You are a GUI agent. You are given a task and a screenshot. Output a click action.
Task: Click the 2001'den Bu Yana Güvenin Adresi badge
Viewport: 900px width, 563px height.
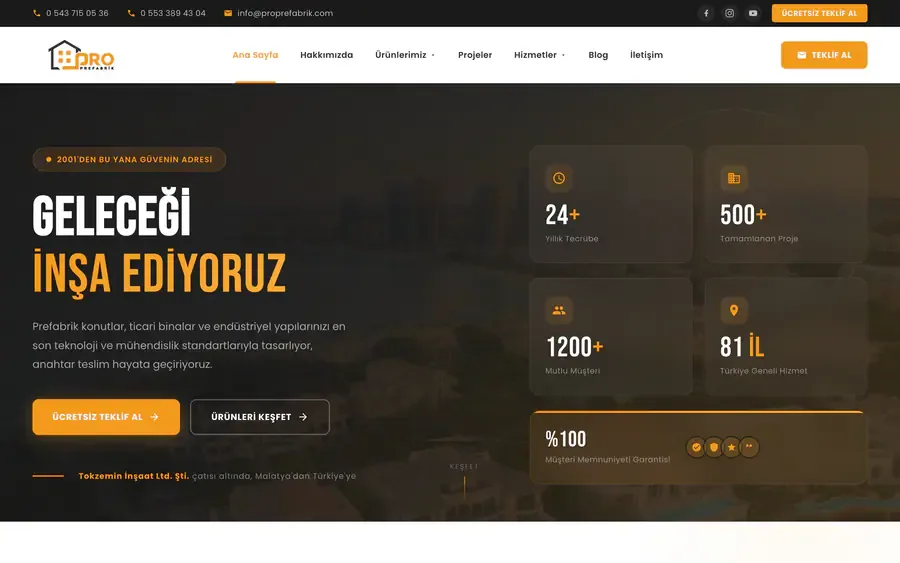(129, 160)
